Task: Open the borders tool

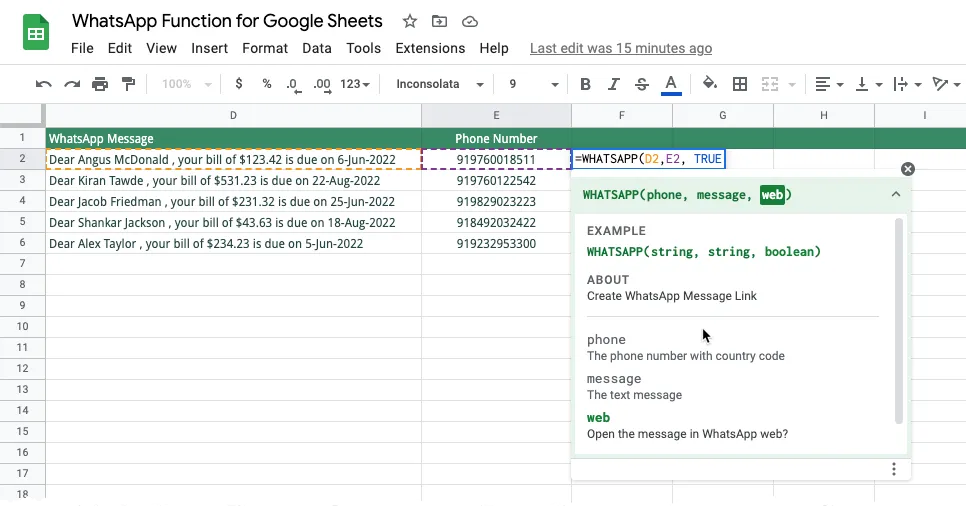Action: pyautogui.click(x=740, y=84)
